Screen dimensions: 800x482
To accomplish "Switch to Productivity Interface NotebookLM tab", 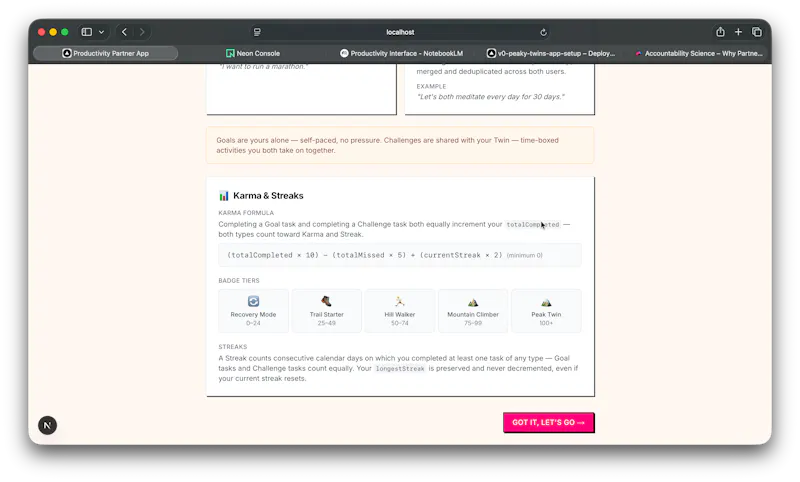I will (402, 53).
